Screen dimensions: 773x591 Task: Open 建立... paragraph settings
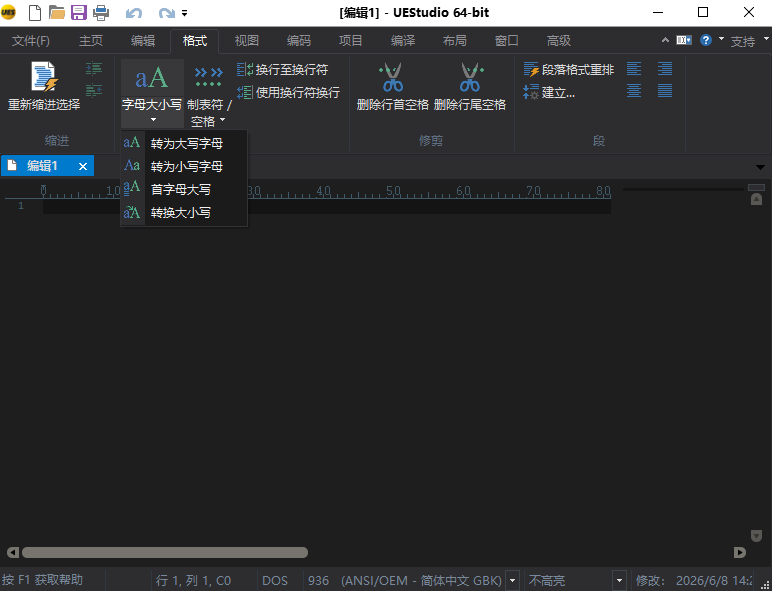(549, 92)
